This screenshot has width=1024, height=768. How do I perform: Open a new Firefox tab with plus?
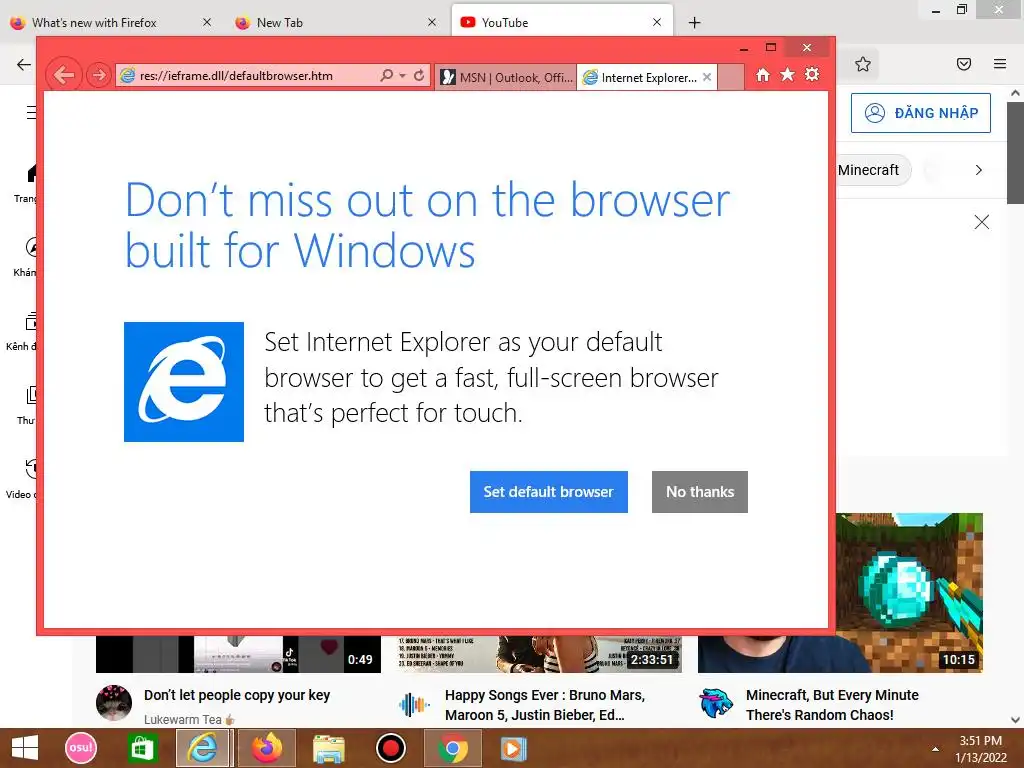pyautogui.click(x=694, y=23)
